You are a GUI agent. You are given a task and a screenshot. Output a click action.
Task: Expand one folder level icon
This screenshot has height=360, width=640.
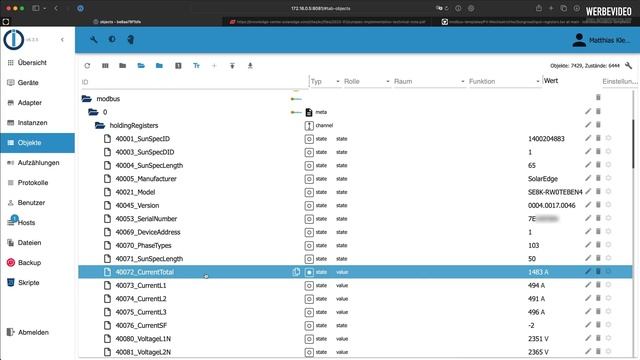pos(141,66)
